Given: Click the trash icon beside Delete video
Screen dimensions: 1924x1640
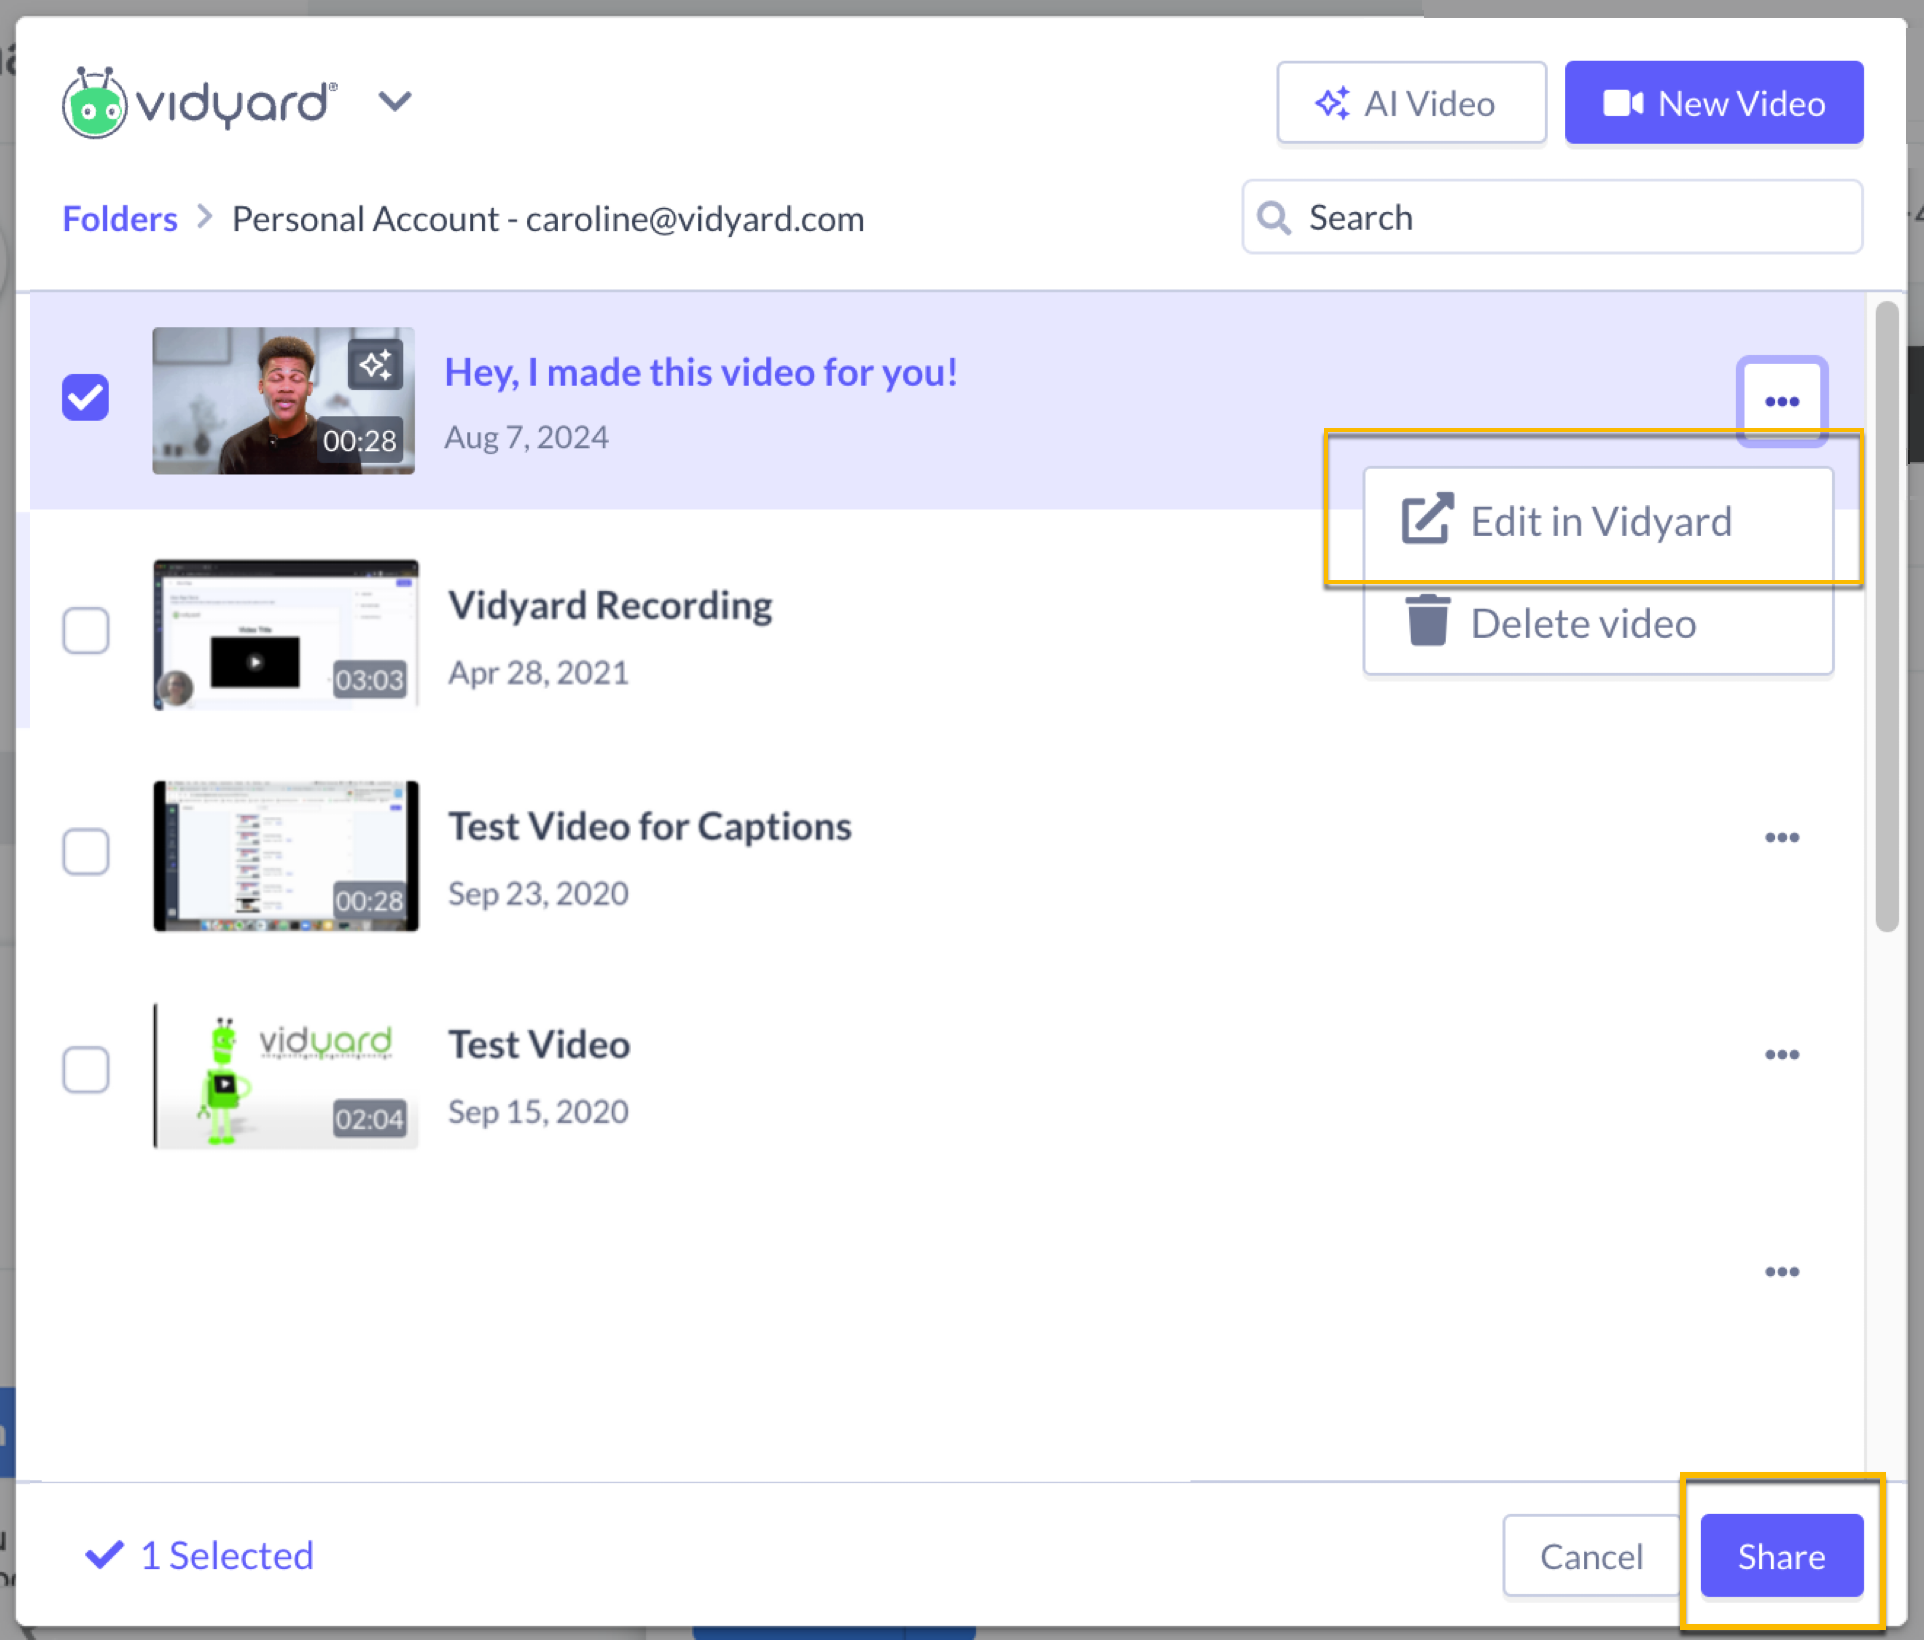Looking at the screenshot, I should pos(1427,621).
